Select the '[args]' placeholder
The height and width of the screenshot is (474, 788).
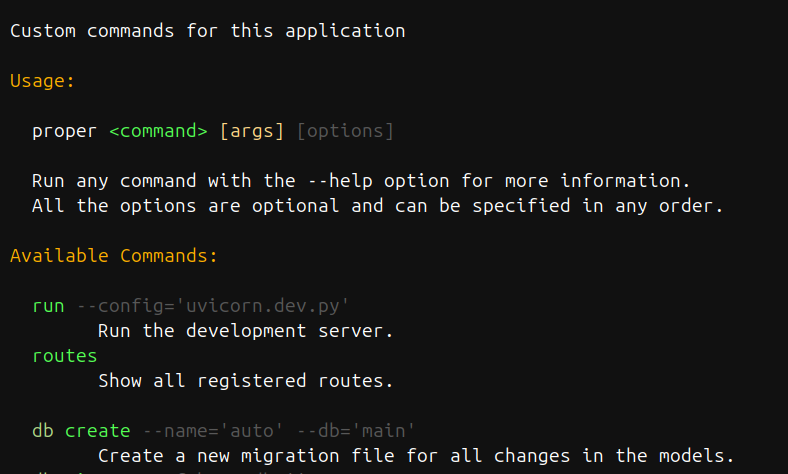click(x=252, y=131)
